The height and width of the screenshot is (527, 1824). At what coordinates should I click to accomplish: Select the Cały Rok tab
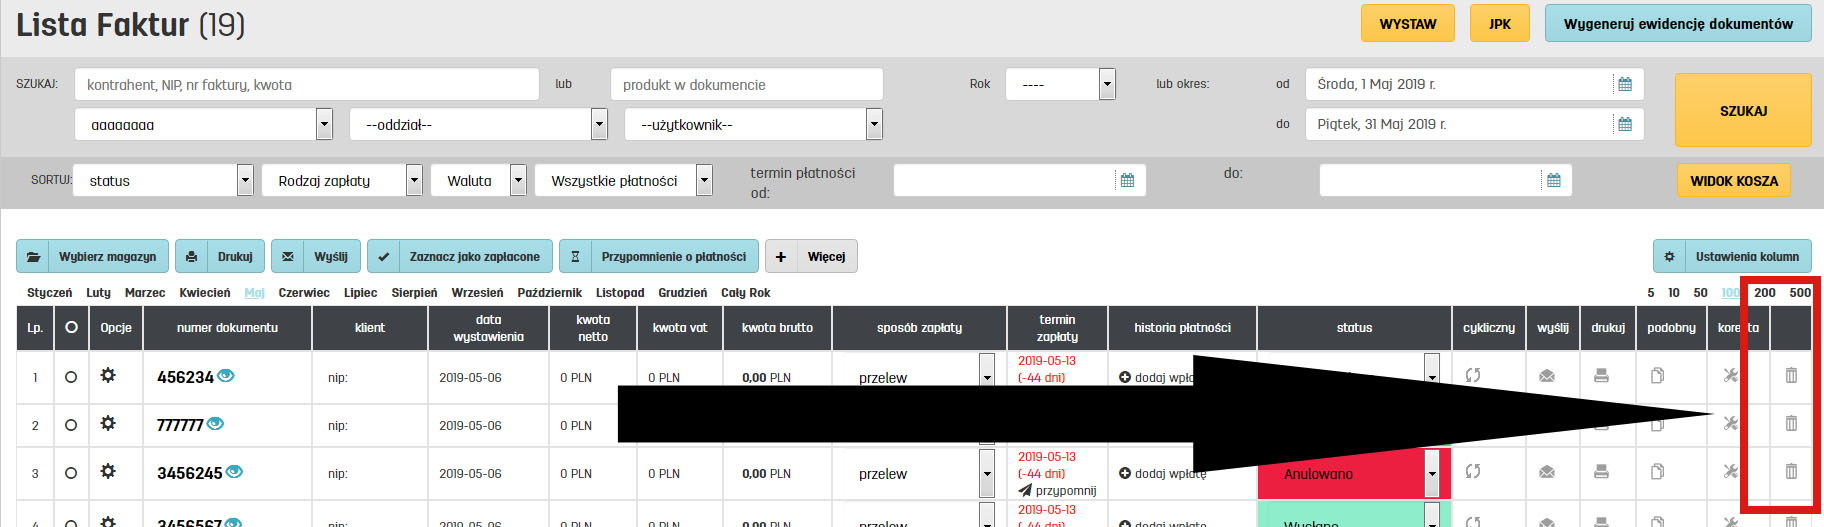[745, 293]
